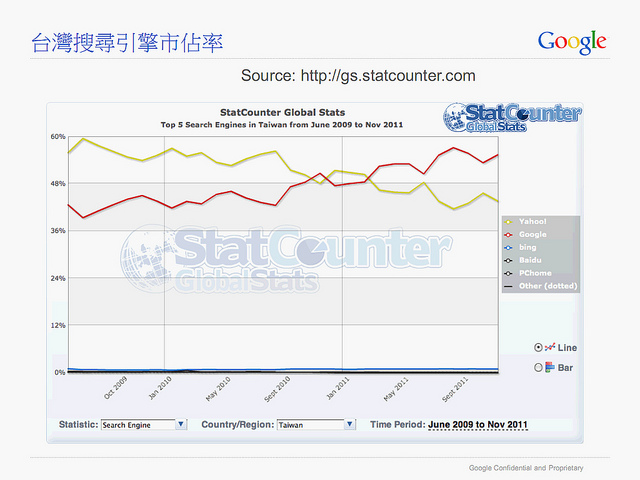The width and height of the screenshot is (640, 480).
Task: Click the Google legend entry
Action: [533, 234]
